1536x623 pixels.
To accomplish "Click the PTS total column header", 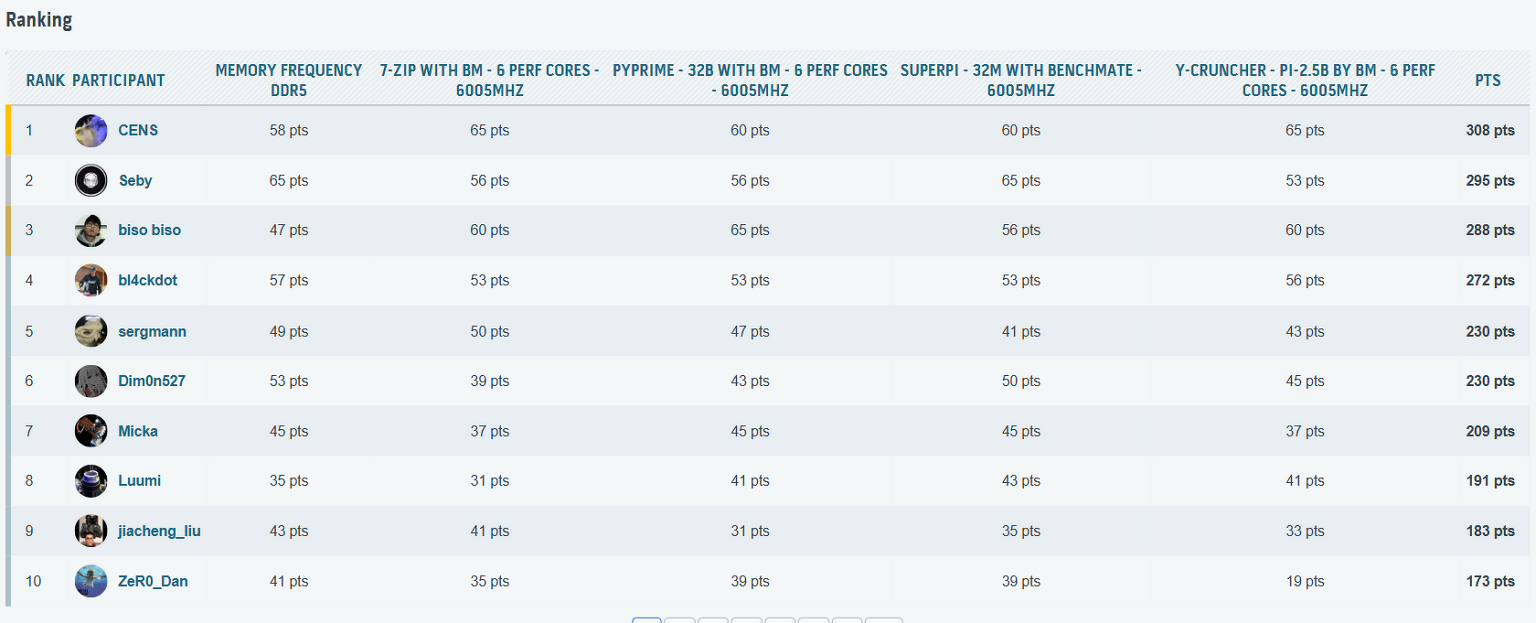I will 1487,80.
